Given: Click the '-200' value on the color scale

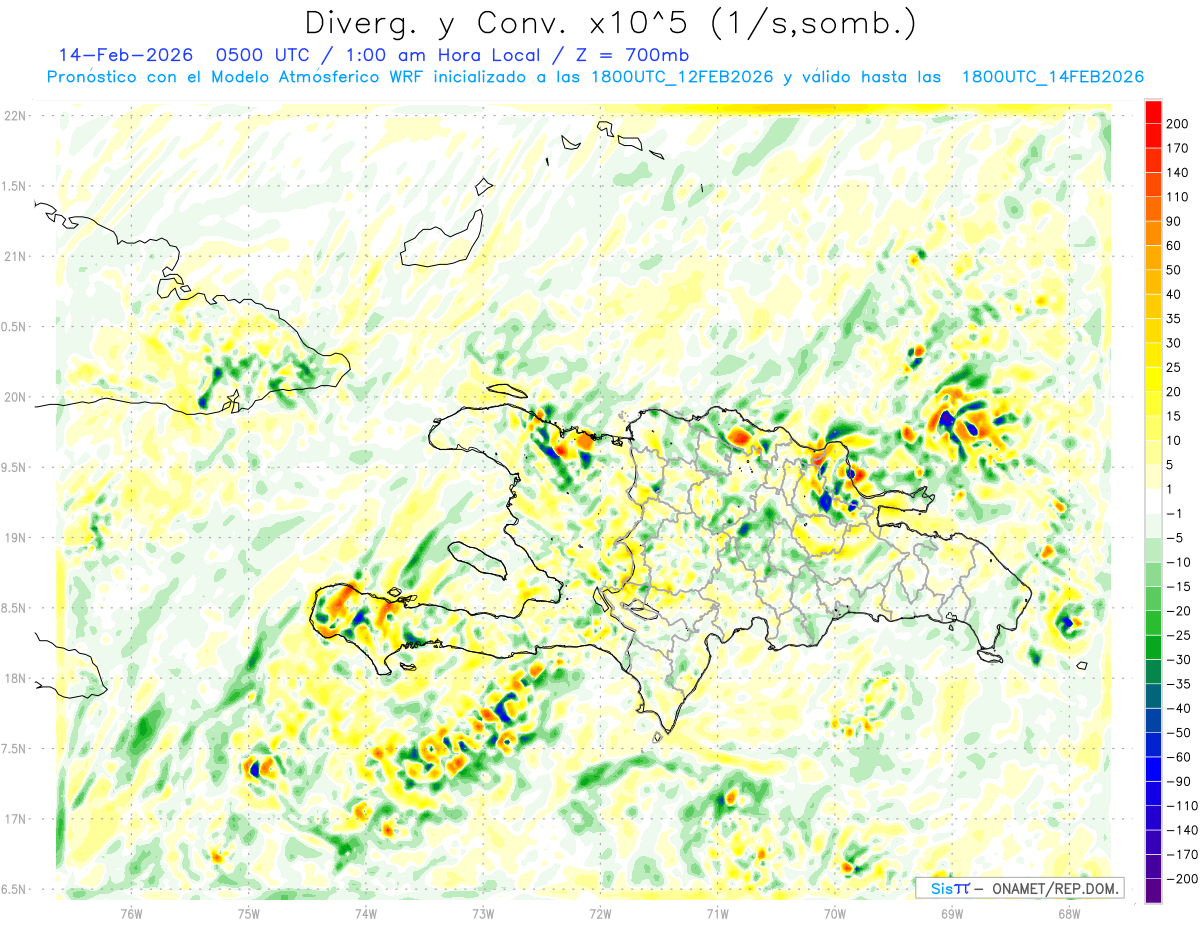Looking at the screenshot, I should [x=1183, y=879].
